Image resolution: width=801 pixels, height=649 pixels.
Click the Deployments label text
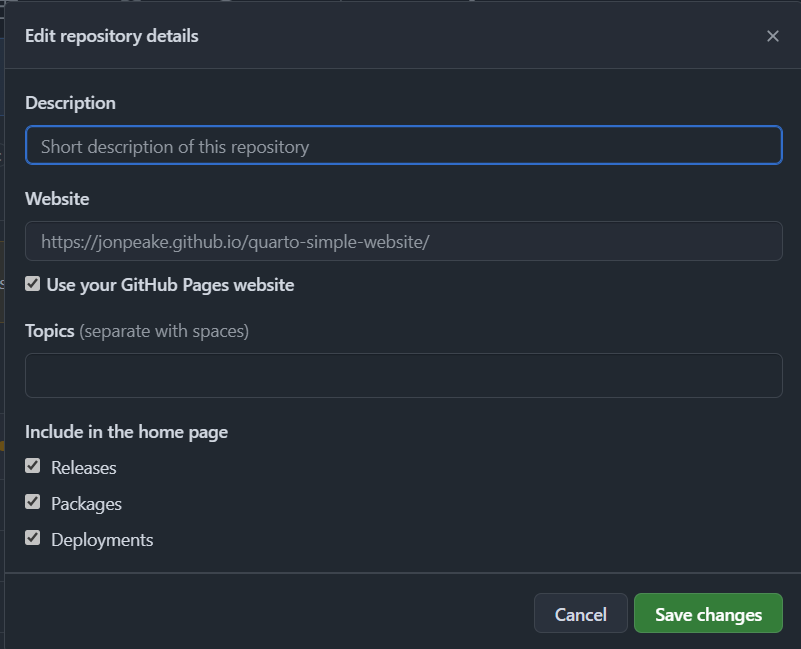point(102,540)
